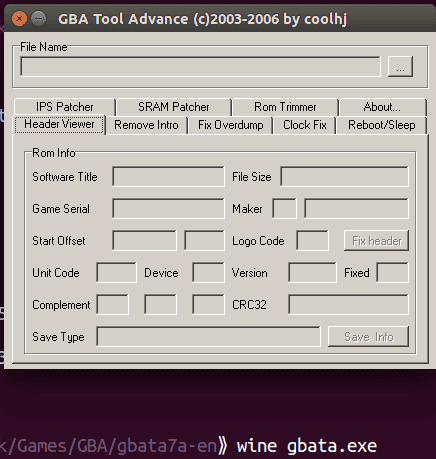Click the Fix header button
The height and width of the screenshot is (459, 436).
coord(376,241)
